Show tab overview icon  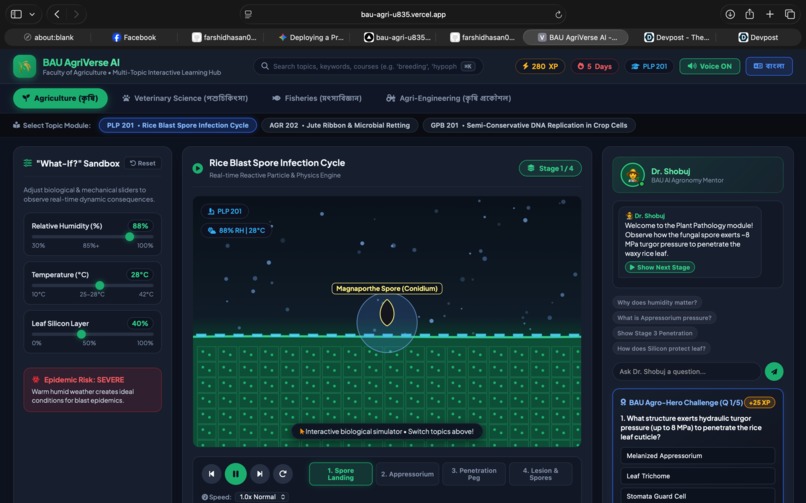(x=790, y=14)
